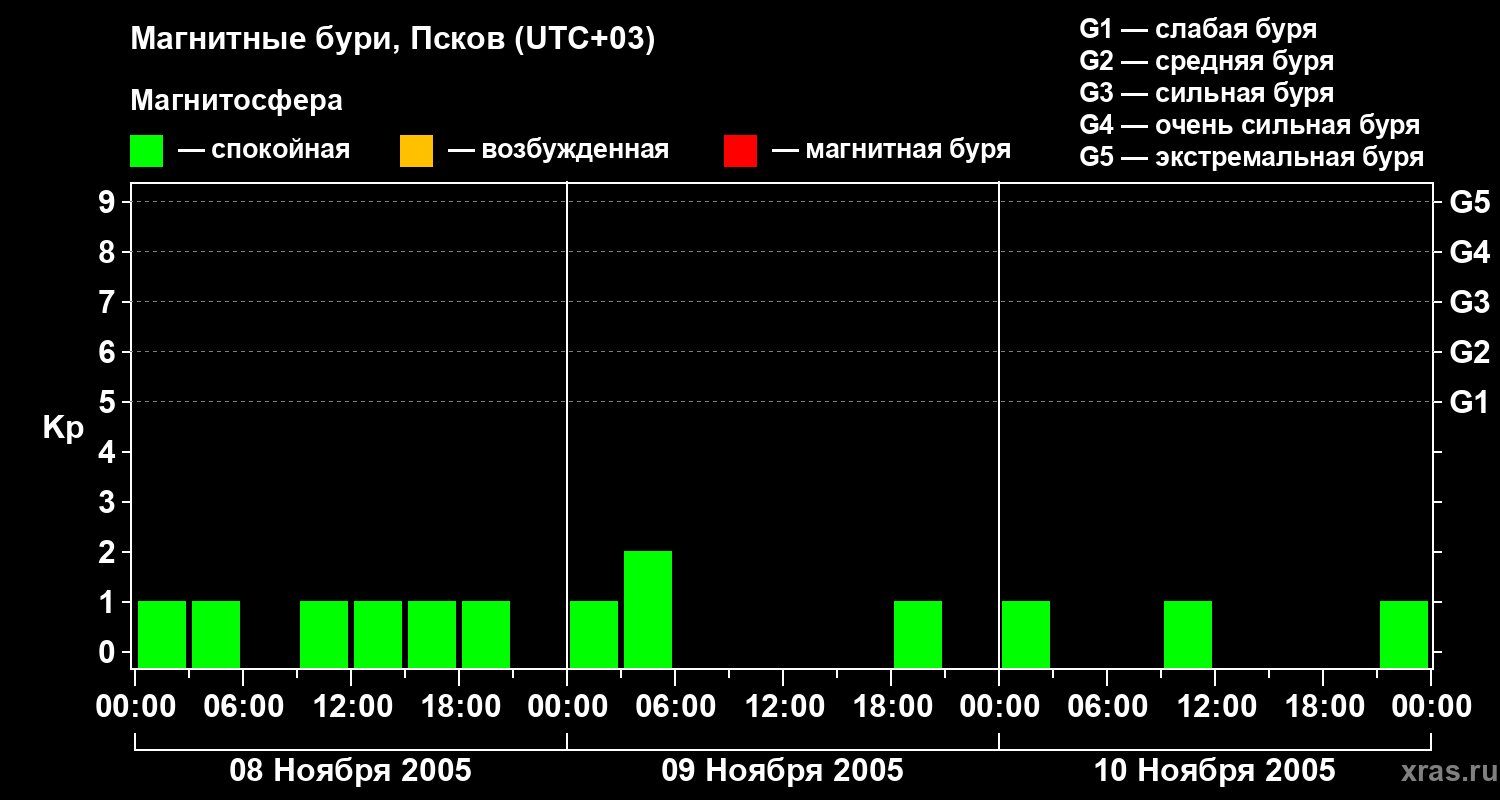Click the «G4 — очень сильная буря» legend line
Image resolution: width=1500 pixels, height=800 pixels.
point(1250,125)
